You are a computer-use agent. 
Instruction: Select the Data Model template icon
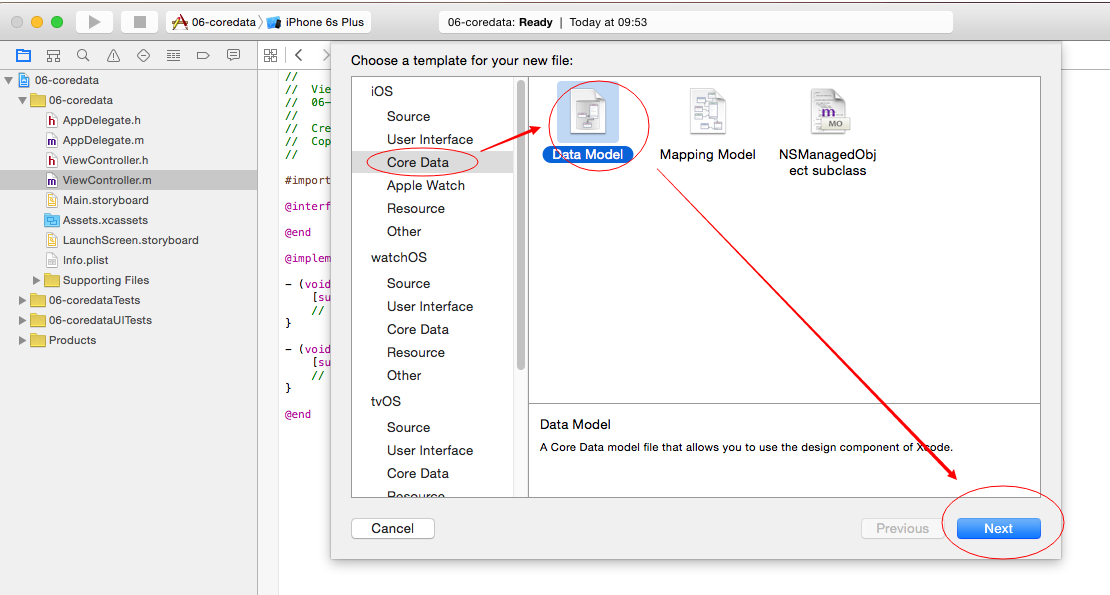point(588,112)
